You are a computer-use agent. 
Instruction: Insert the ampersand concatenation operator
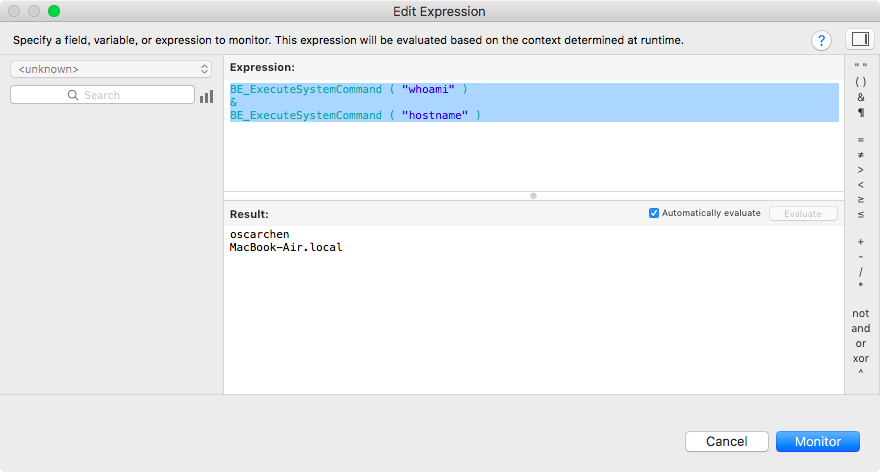pos(860,97)
